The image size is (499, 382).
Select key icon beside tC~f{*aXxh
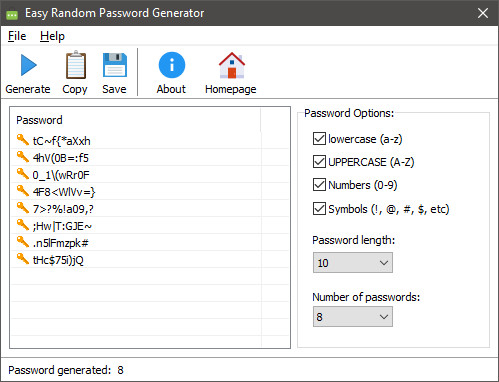pyautogui.click(x=23, y=140)
